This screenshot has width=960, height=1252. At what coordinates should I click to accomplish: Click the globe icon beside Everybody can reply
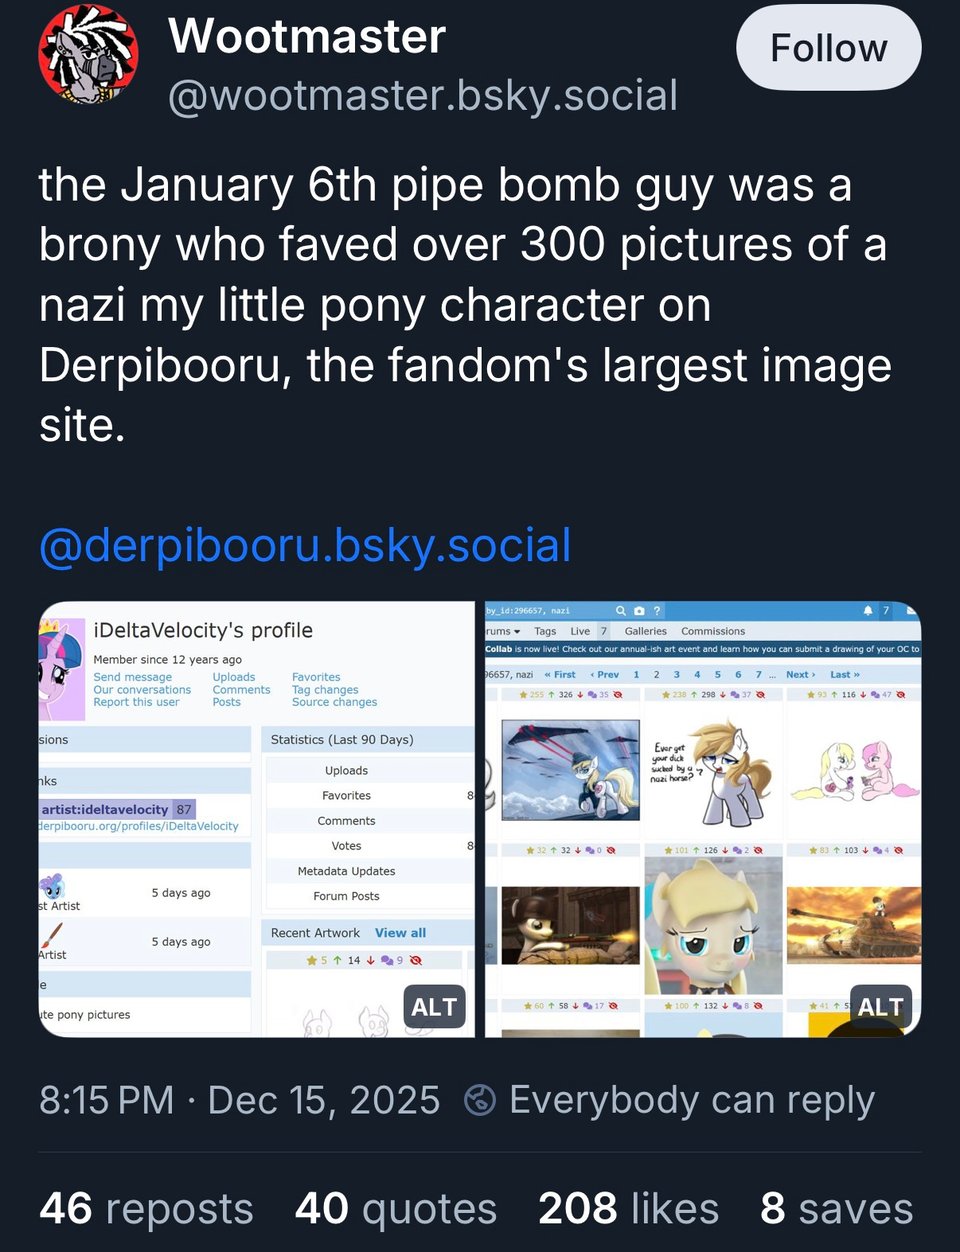click(x=480, y=1100)
